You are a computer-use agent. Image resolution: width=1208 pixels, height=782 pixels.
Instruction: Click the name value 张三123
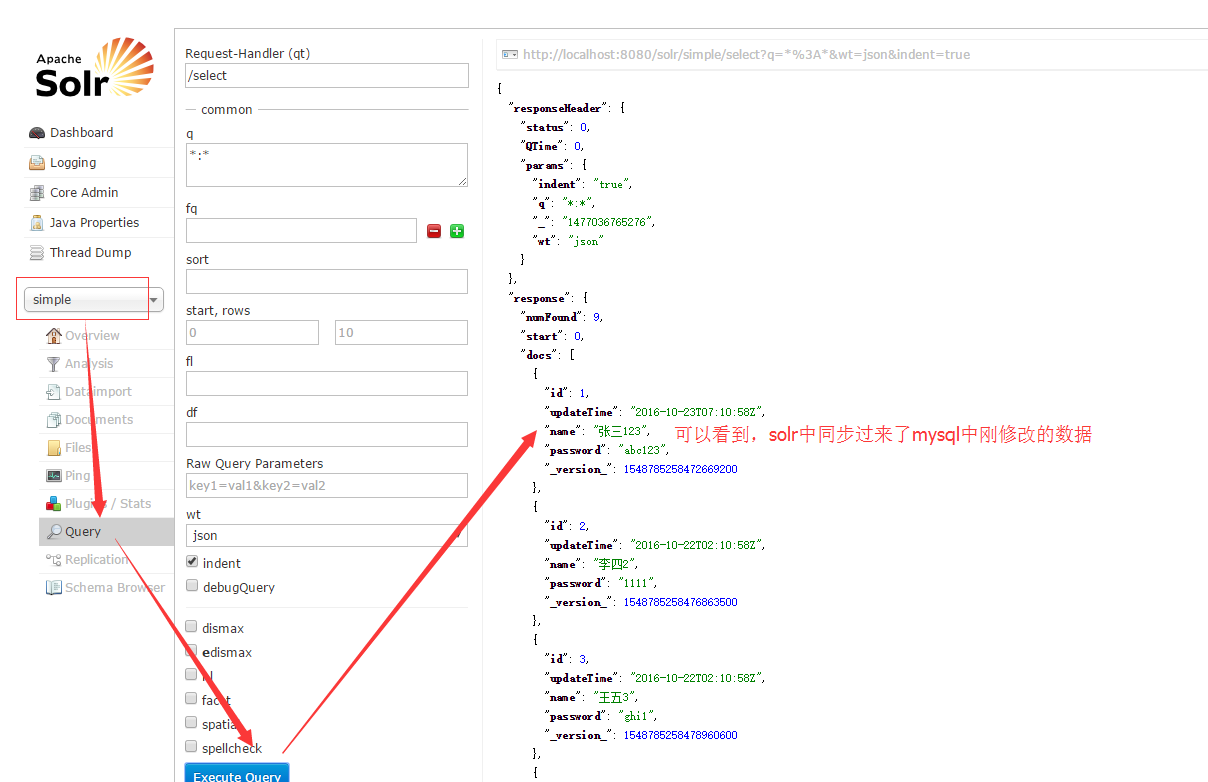[622, 431]
